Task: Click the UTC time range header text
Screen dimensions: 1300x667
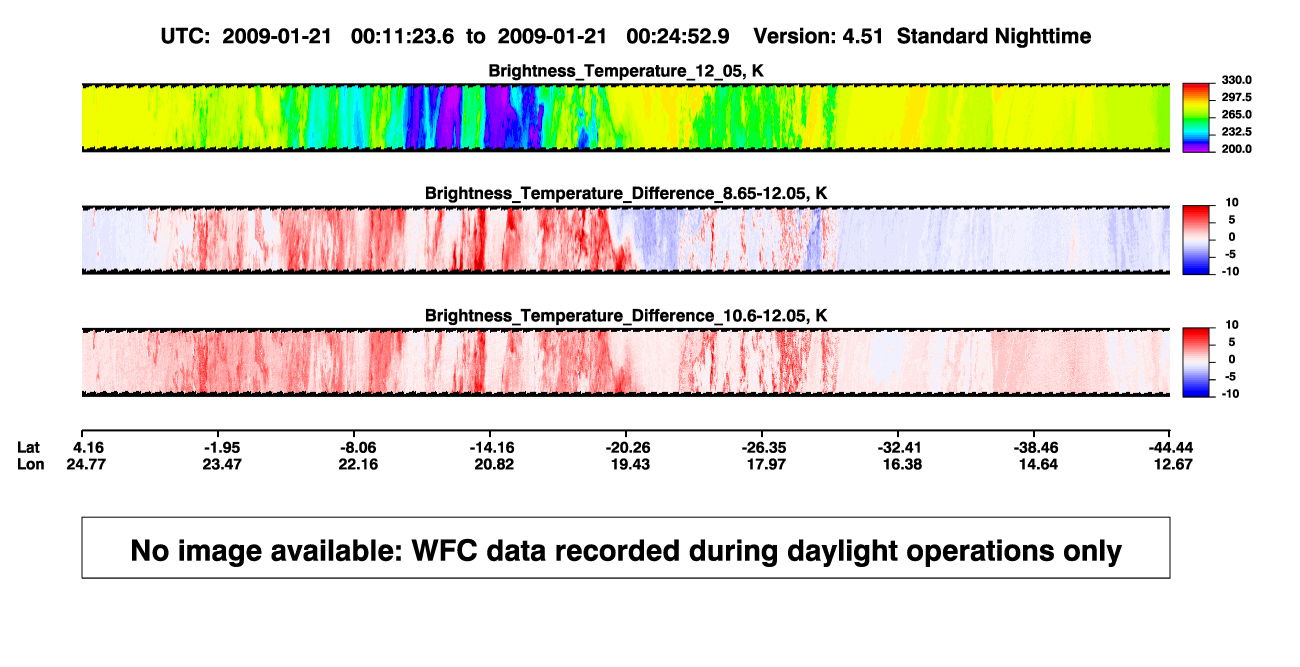Action: (x=444, y=36)
